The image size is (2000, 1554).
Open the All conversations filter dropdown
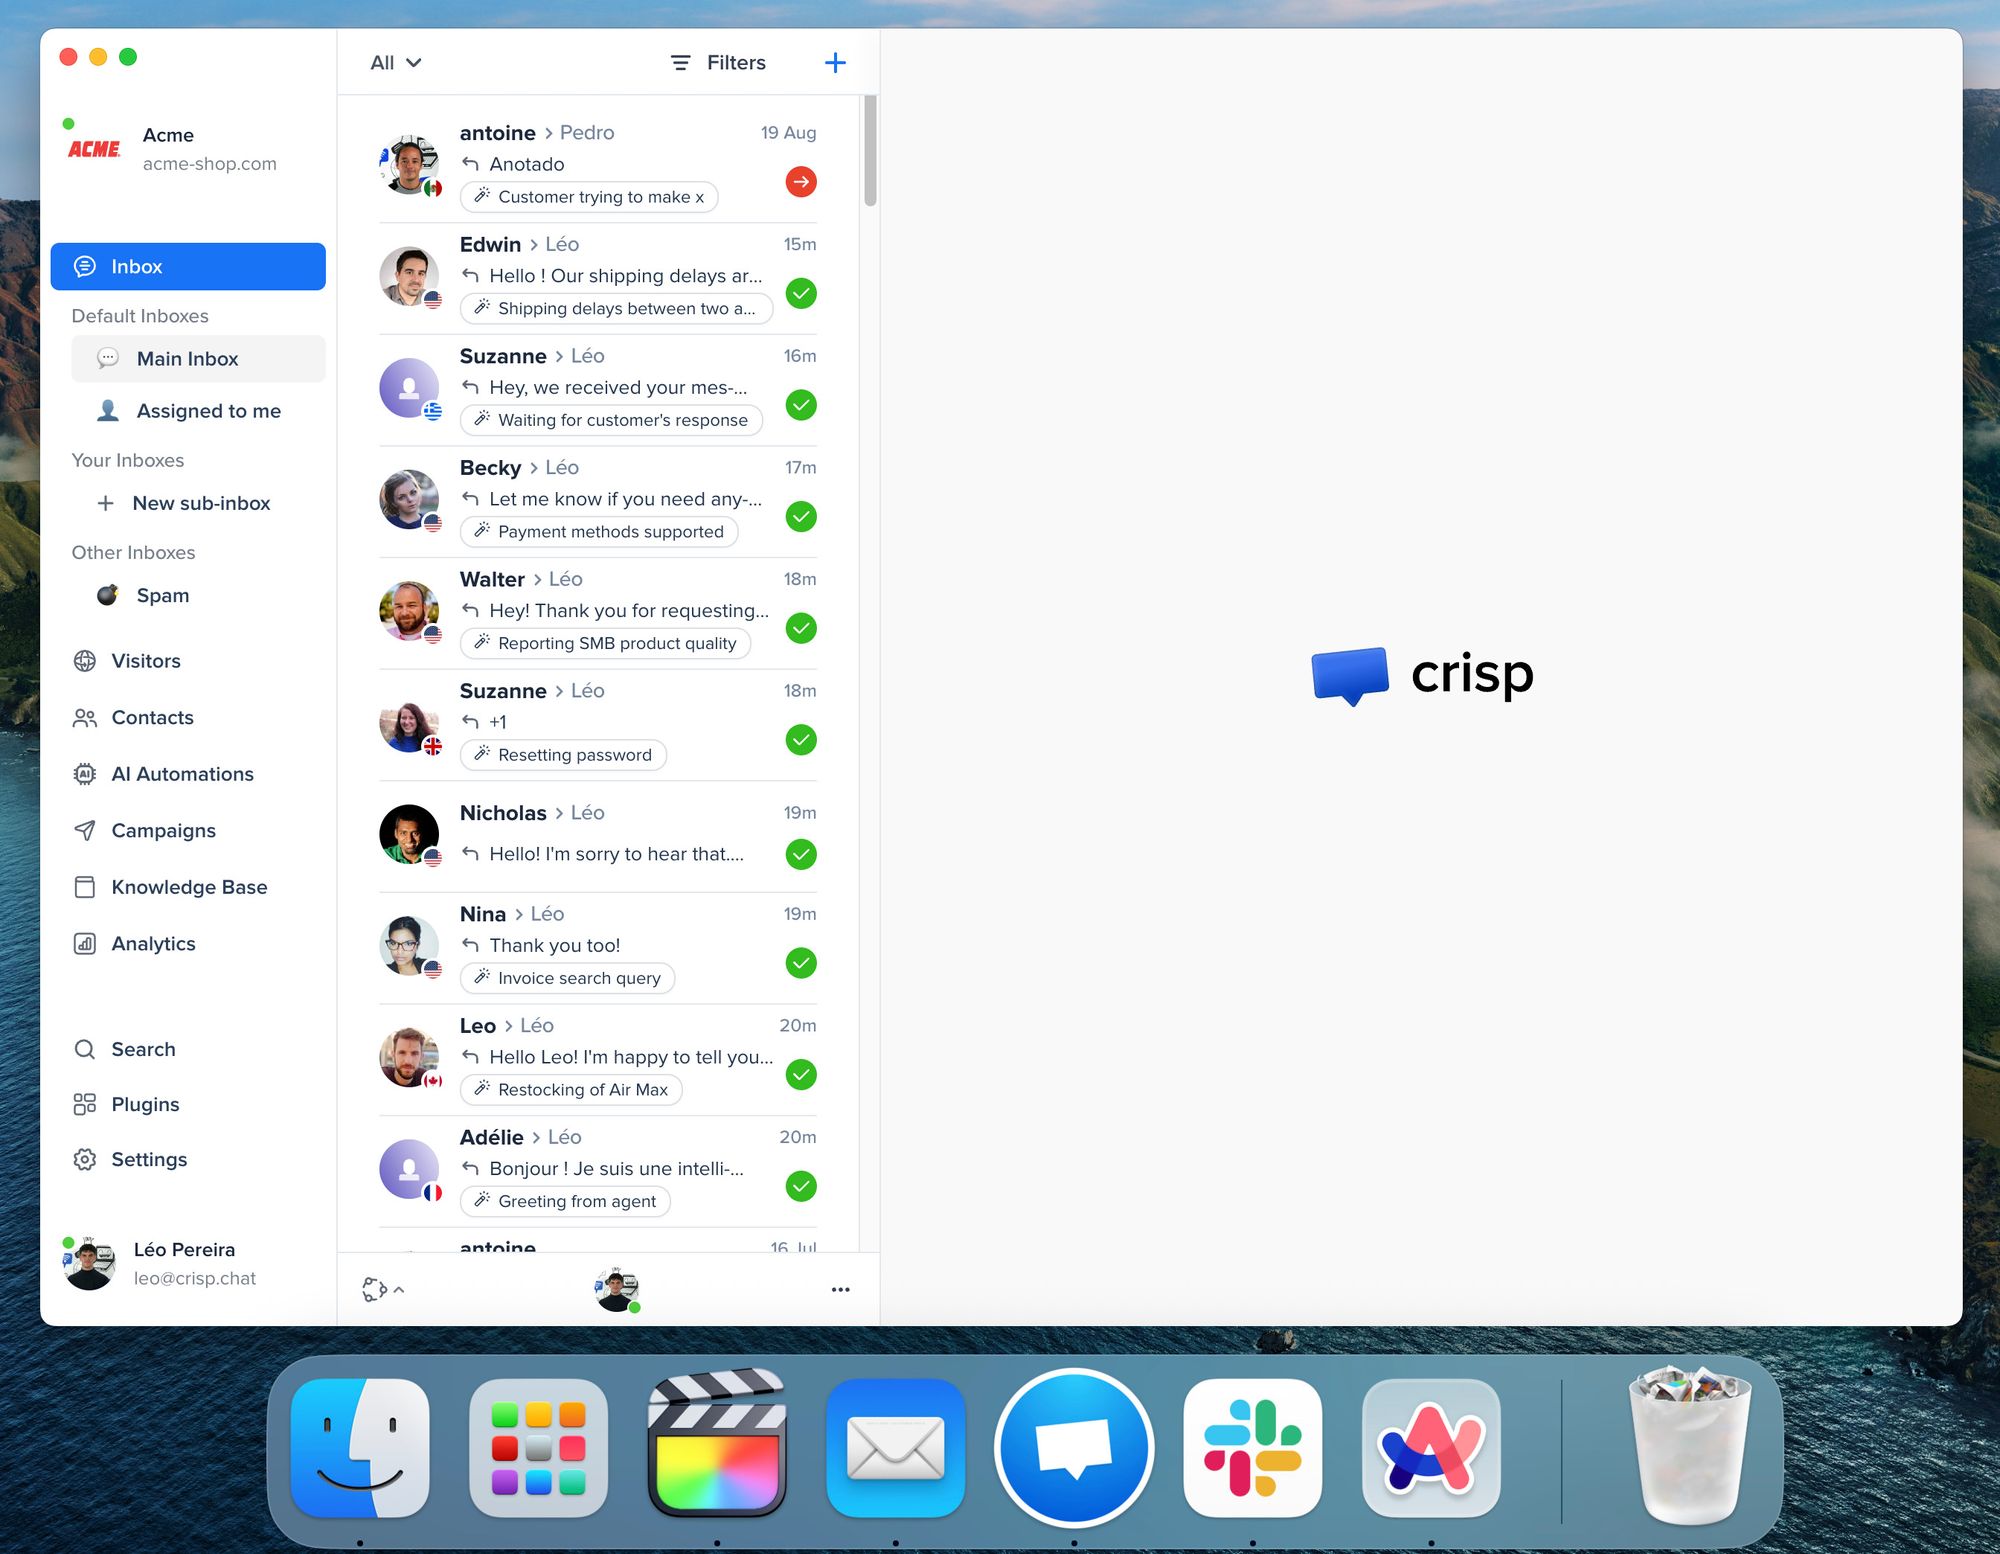click(396, 63)
